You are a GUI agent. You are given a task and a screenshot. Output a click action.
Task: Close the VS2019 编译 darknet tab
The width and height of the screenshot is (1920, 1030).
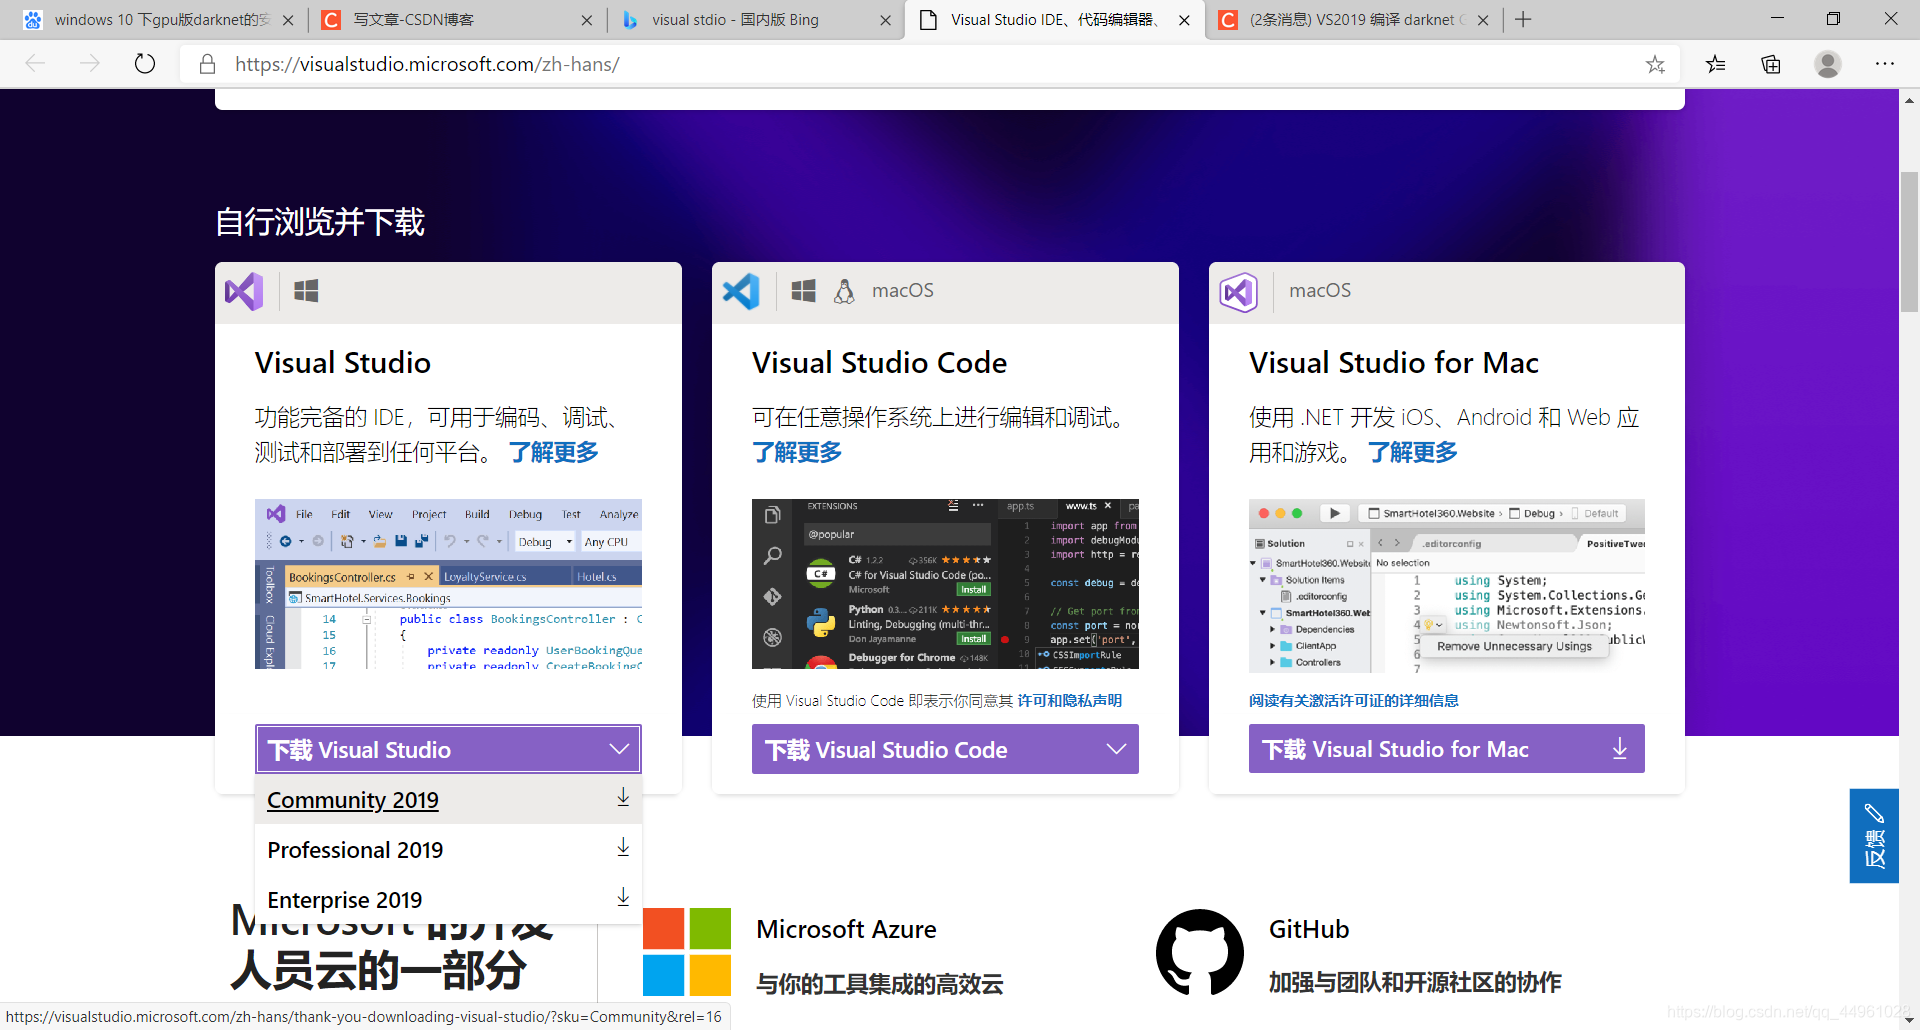(x=1483, y=20)
